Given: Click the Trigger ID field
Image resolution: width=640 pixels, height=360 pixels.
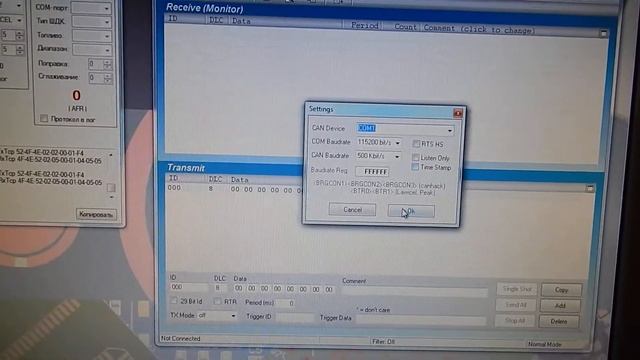Looking at the screenshot, I should point(295,317).
